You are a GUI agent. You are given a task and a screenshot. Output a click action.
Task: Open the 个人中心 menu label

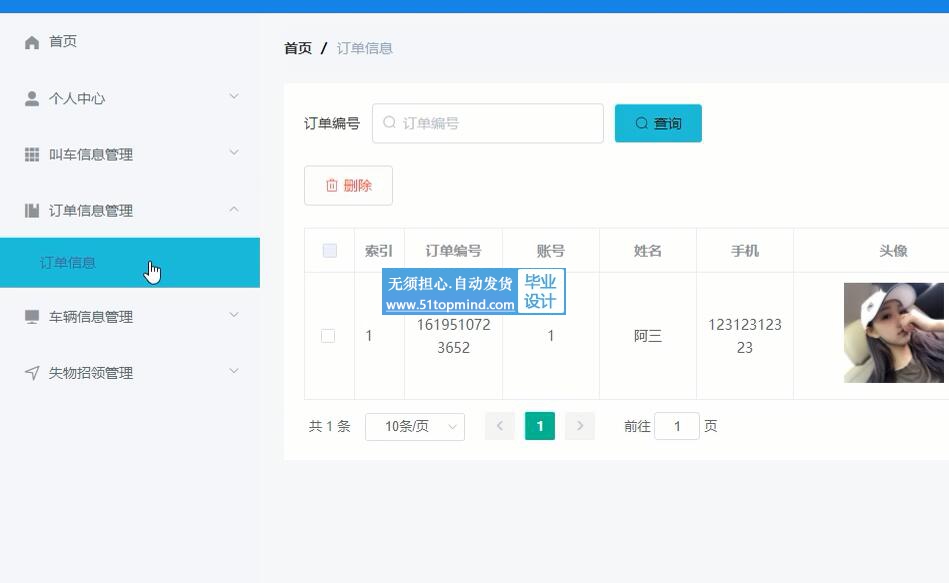tap(77, 99)
